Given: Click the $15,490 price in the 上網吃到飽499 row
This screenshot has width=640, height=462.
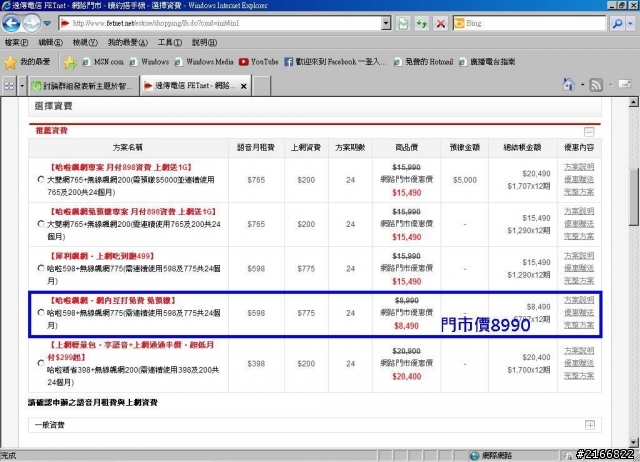Looking at the screenshot, I should tap(407, 281).
